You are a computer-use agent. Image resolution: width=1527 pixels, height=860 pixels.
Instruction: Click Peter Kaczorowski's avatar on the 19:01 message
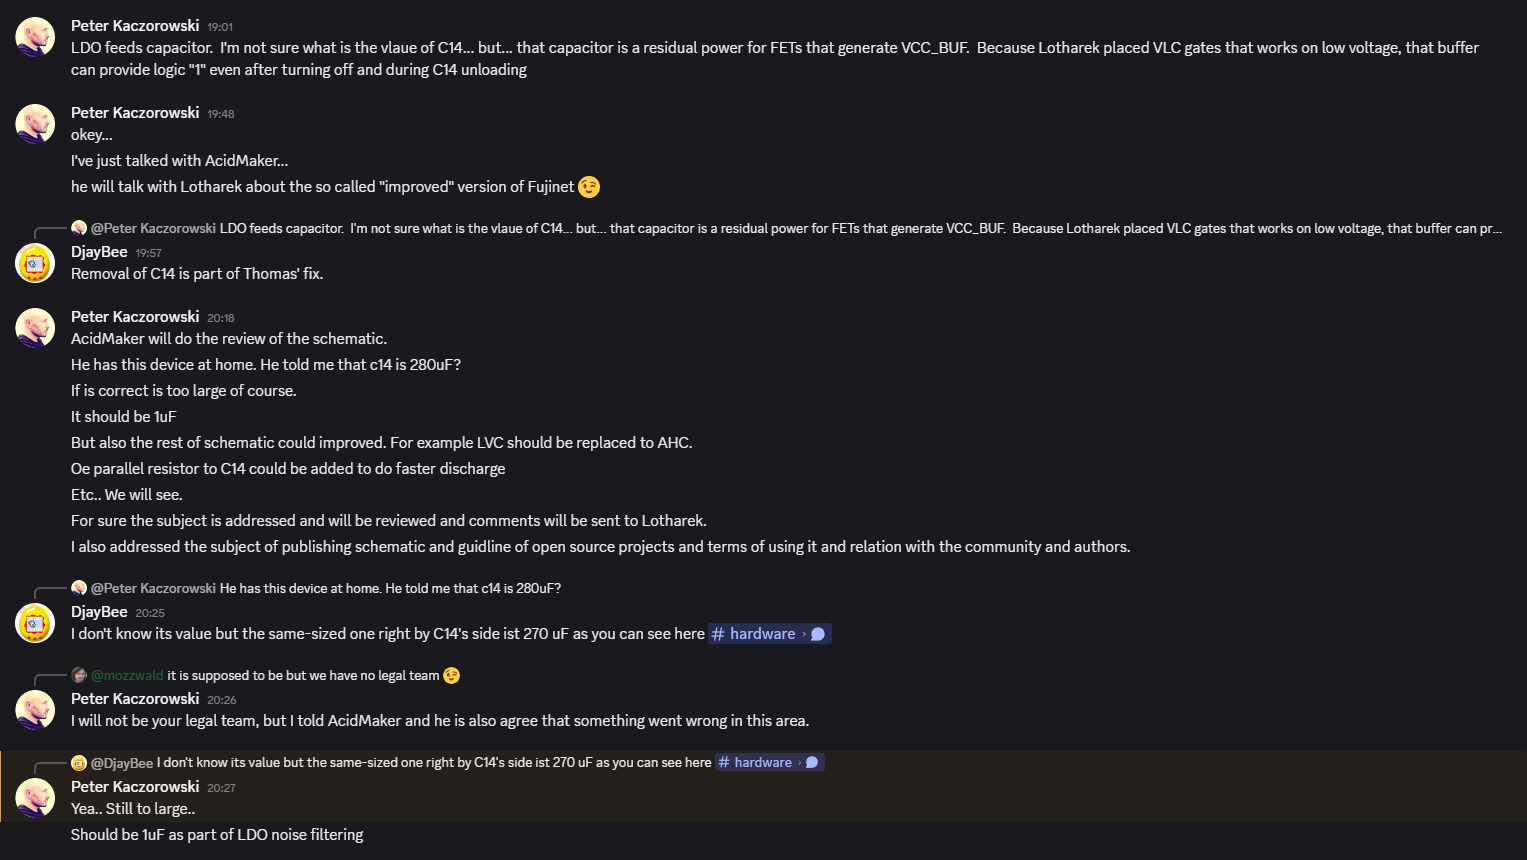click(x=35, y=37)
